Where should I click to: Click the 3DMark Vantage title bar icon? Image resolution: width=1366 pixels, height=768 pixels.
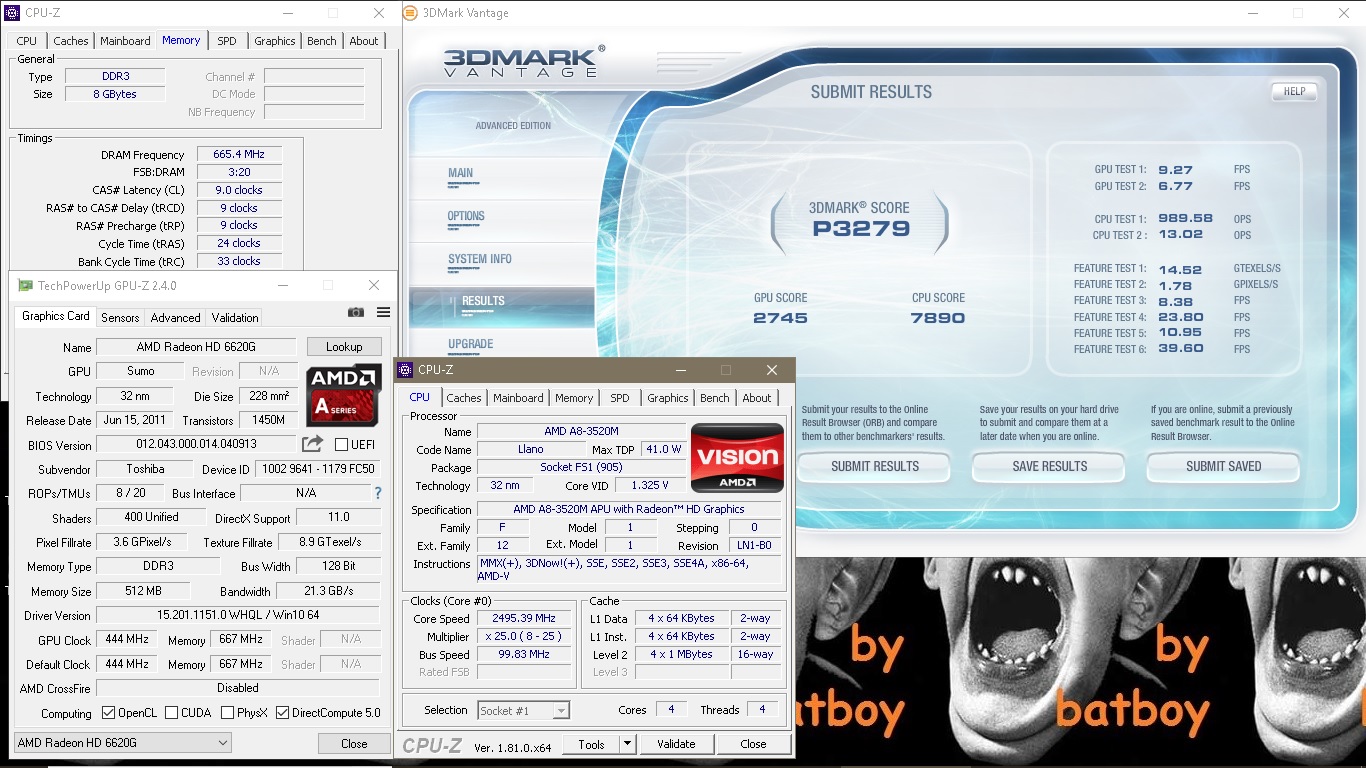pyautogui.click(x=411, y=13)
